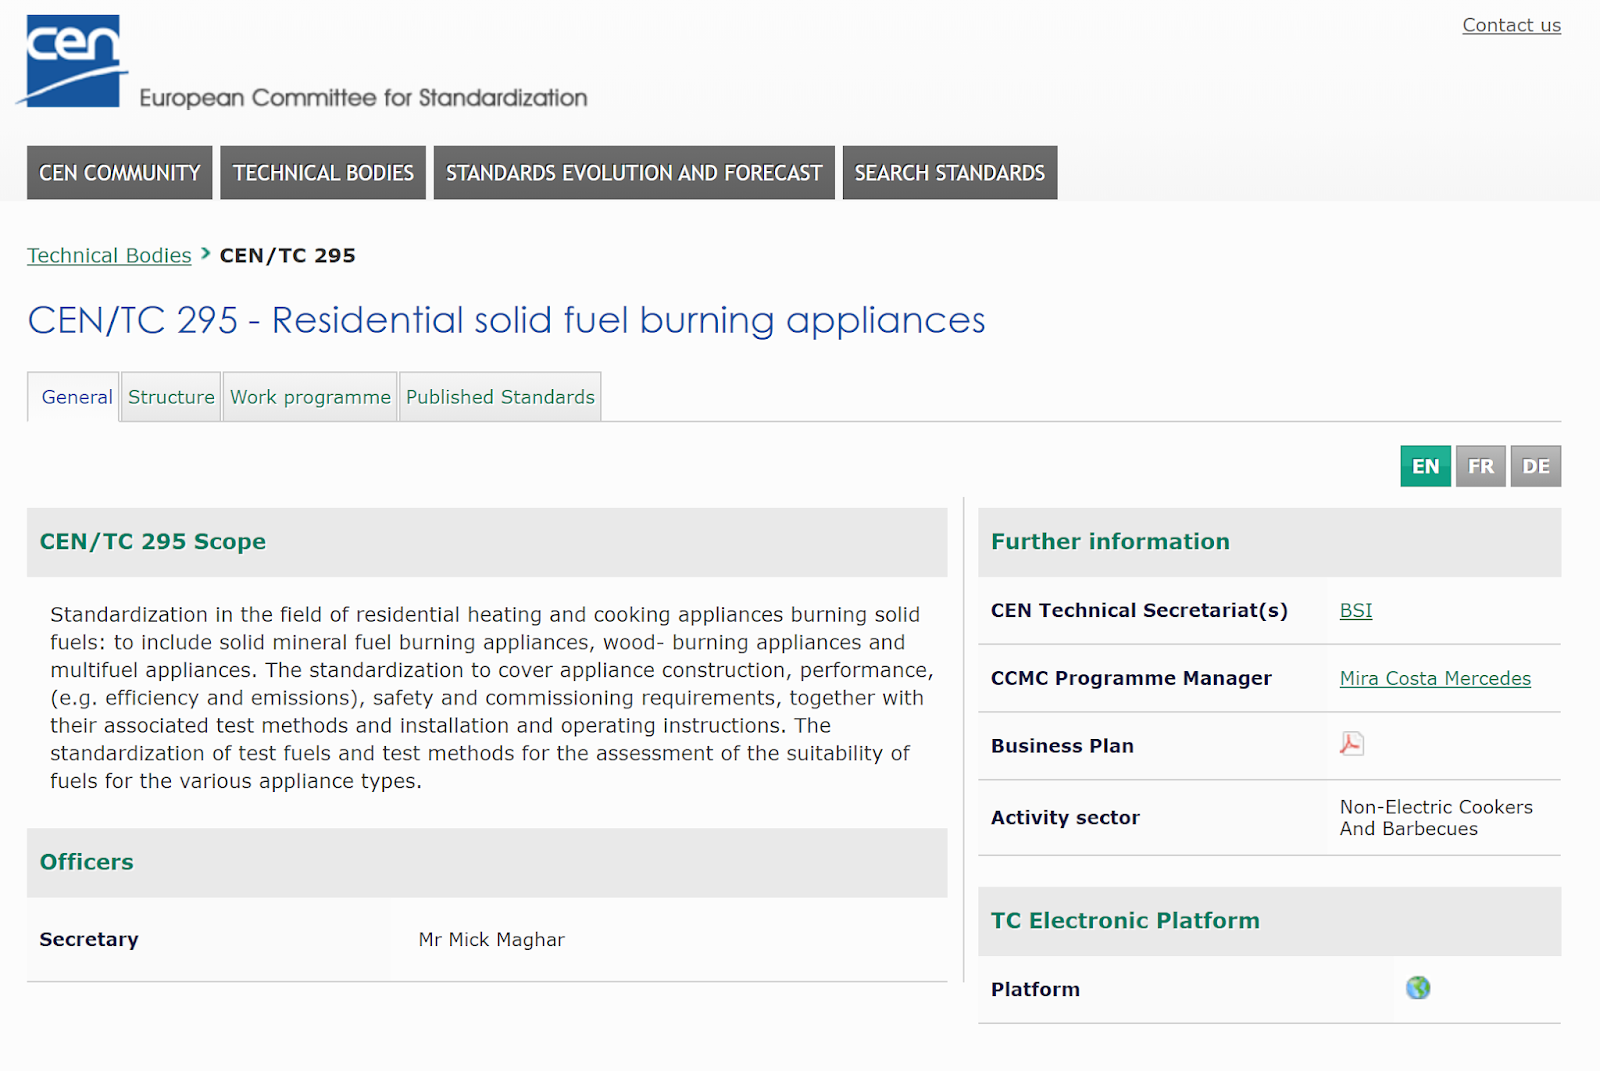Viewport: 1600px width, 1071px height.
Task: Switch language to FR
Action: tap(1480, 466)
